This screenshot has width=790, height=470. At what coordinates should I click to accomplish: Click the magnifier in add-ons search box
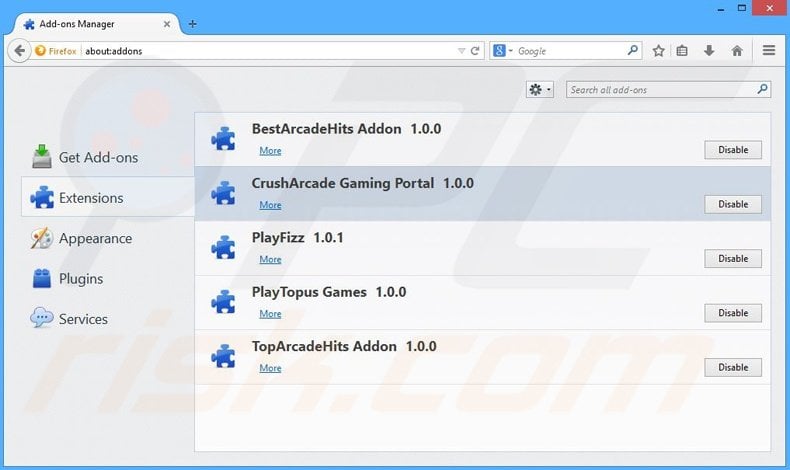click(762, 89)
